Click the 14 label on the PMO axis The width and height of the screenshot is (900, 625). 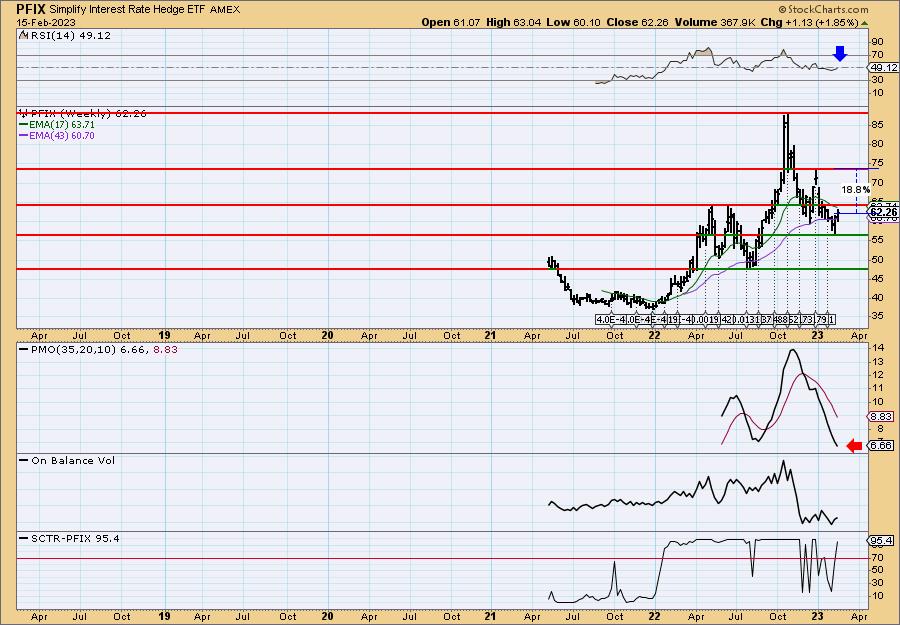point(877,348)
